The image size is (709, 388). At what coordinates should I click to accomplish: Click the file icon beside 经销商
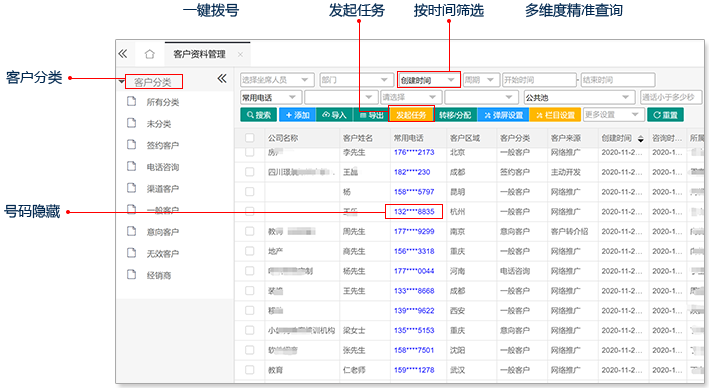(132, 274)
